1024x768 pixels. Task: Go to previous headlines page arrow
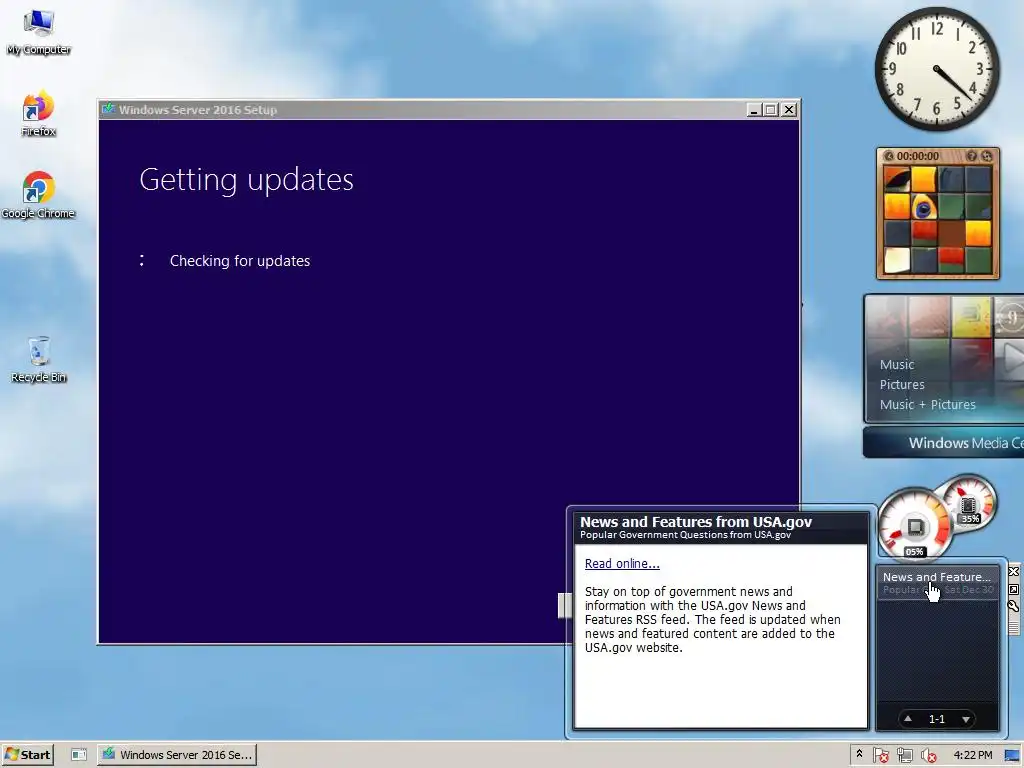(x=908, y=718)
